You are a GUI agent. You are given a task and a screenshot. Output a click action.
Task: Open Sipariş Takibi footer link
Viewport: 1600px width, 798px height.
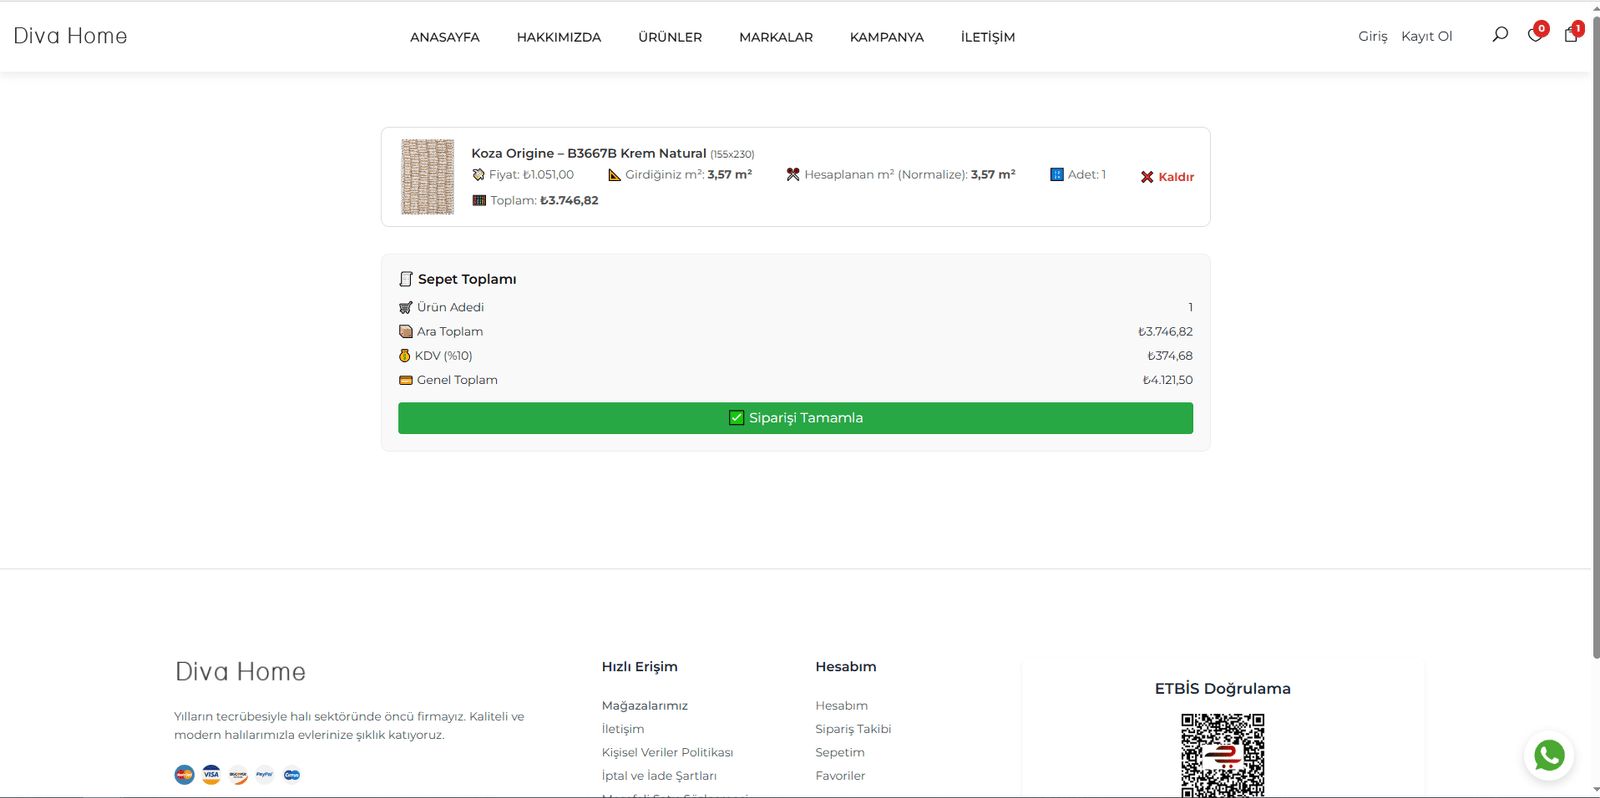853,729
